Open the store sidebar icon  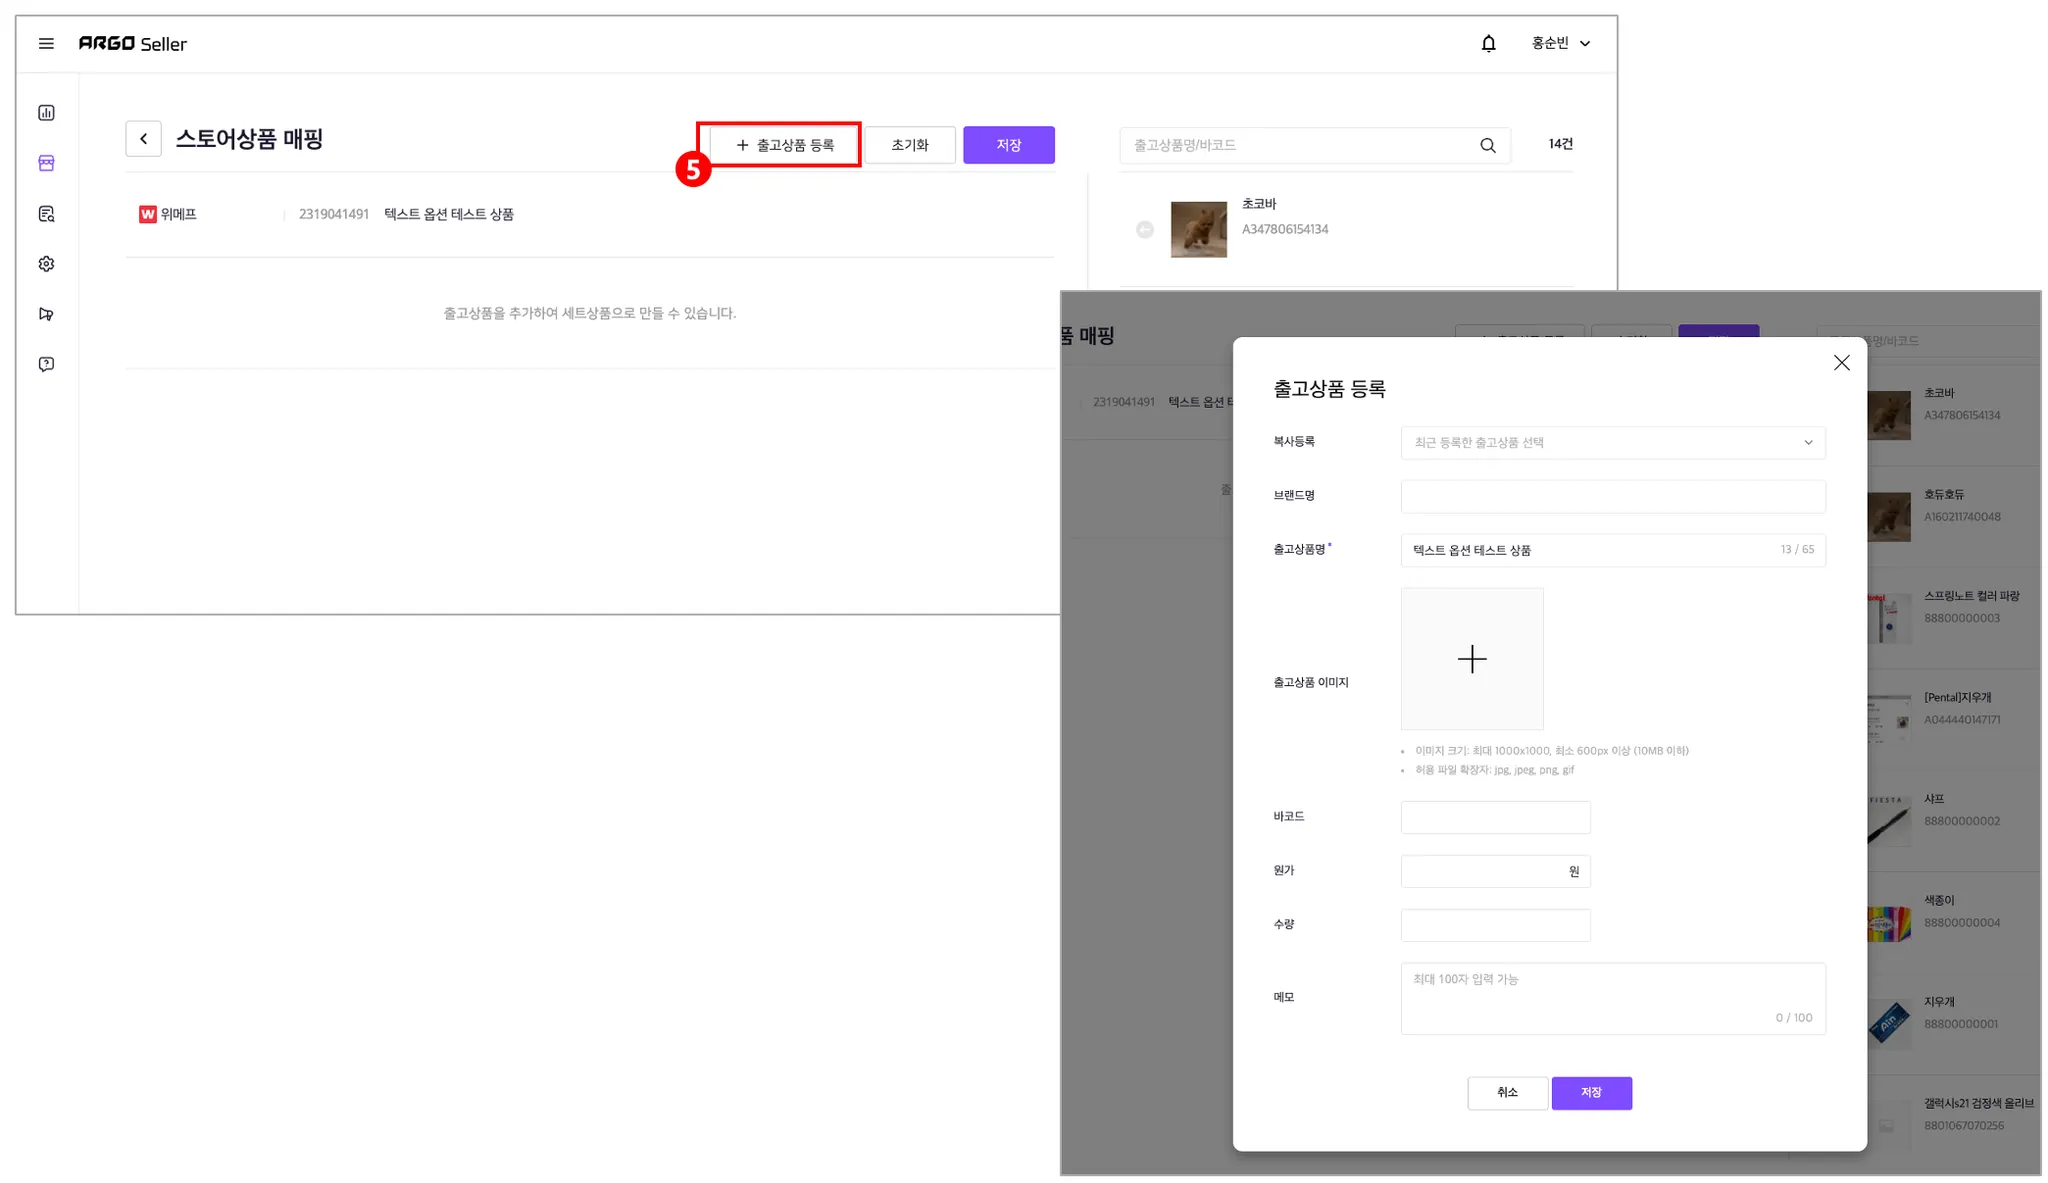[46, 163]
